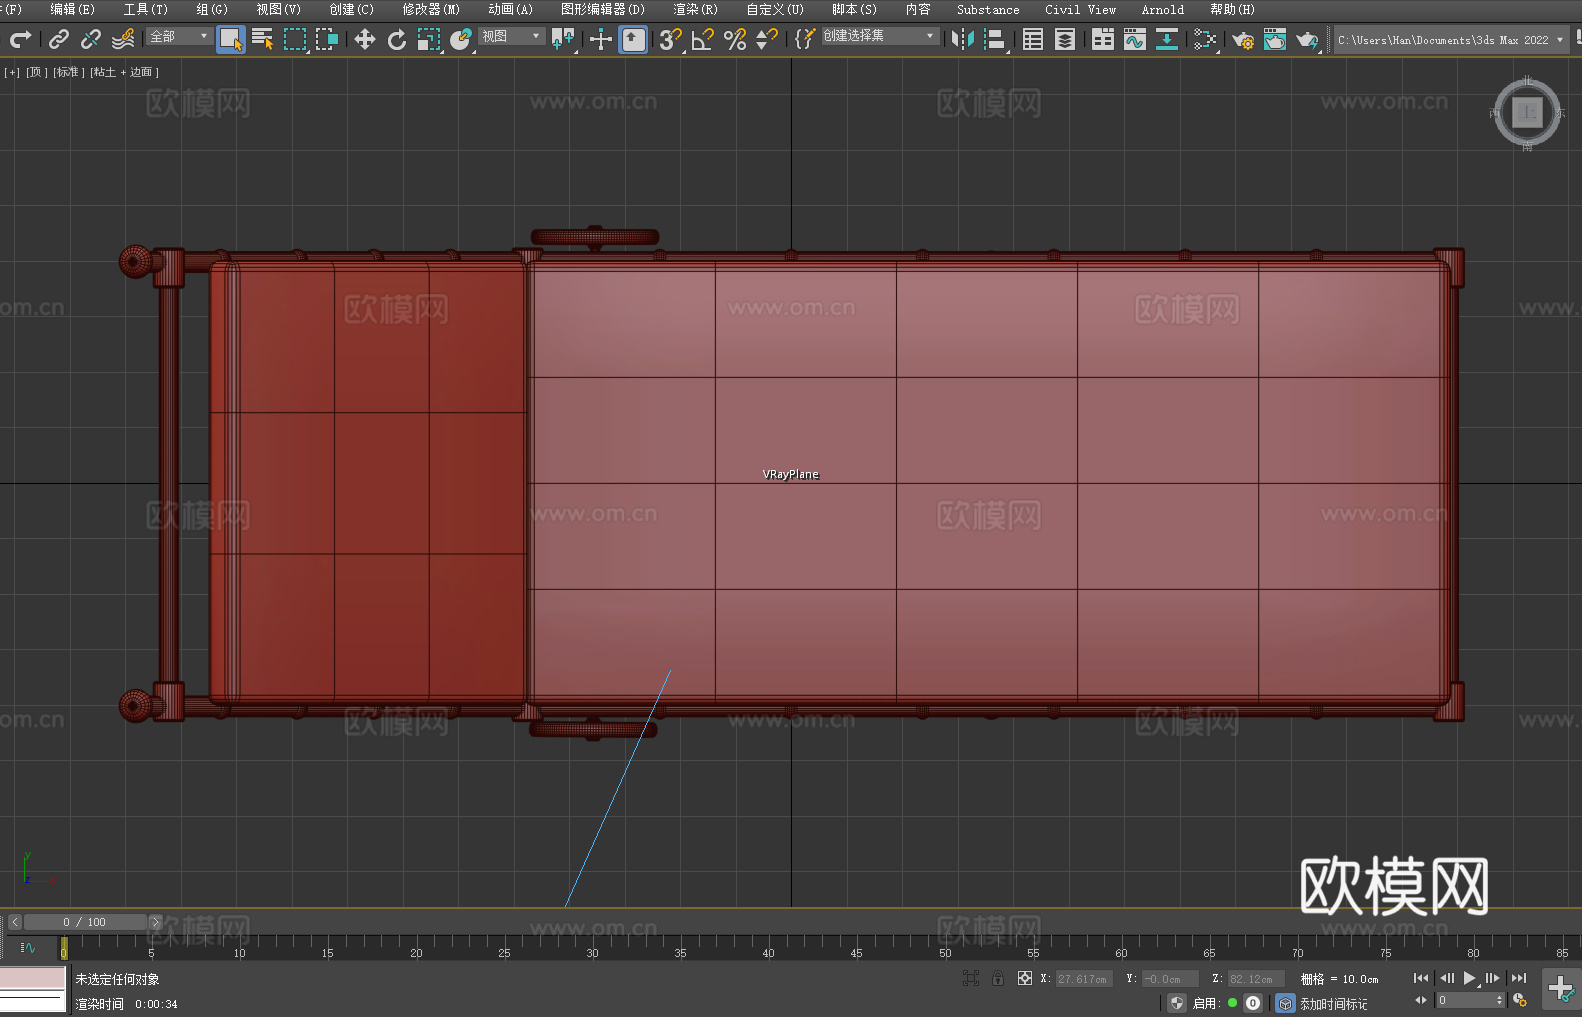Click Z coordinate field
This screenshot has height=1017, width=1582.
(1255, 979)
